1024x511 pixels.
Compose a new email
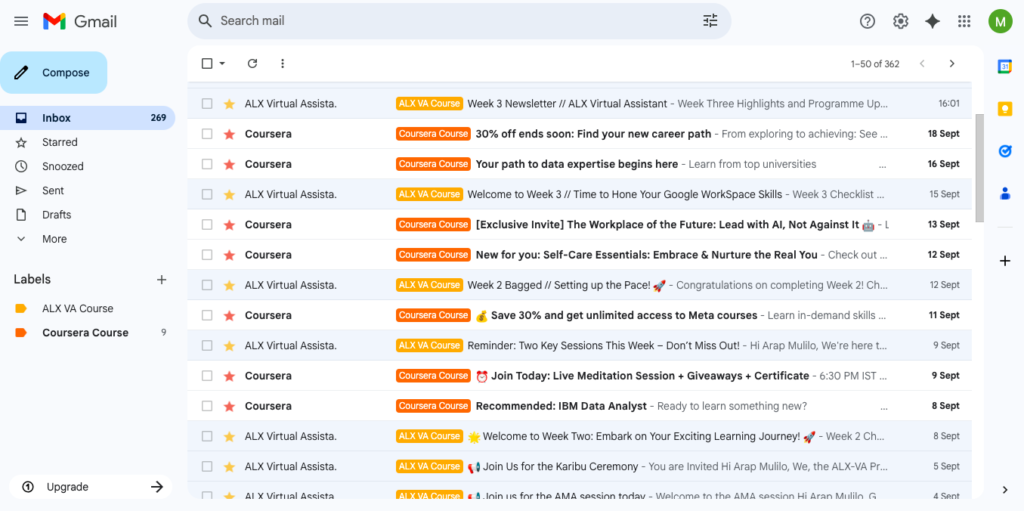pos(54,73)
